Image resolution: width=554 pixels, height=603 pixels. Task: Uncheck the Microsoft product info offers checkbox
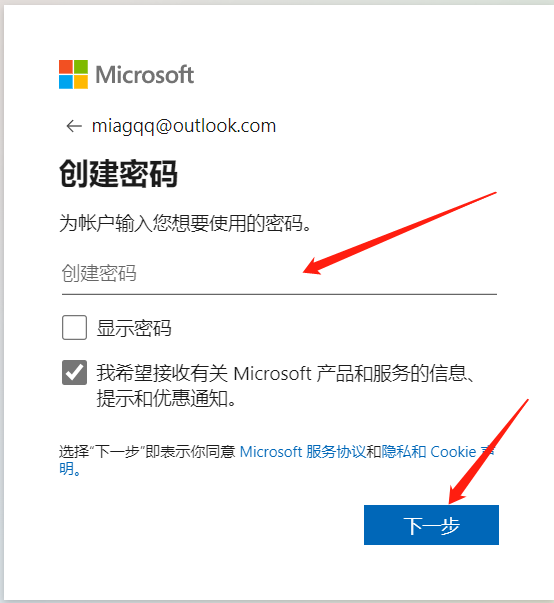coord(74,372)
